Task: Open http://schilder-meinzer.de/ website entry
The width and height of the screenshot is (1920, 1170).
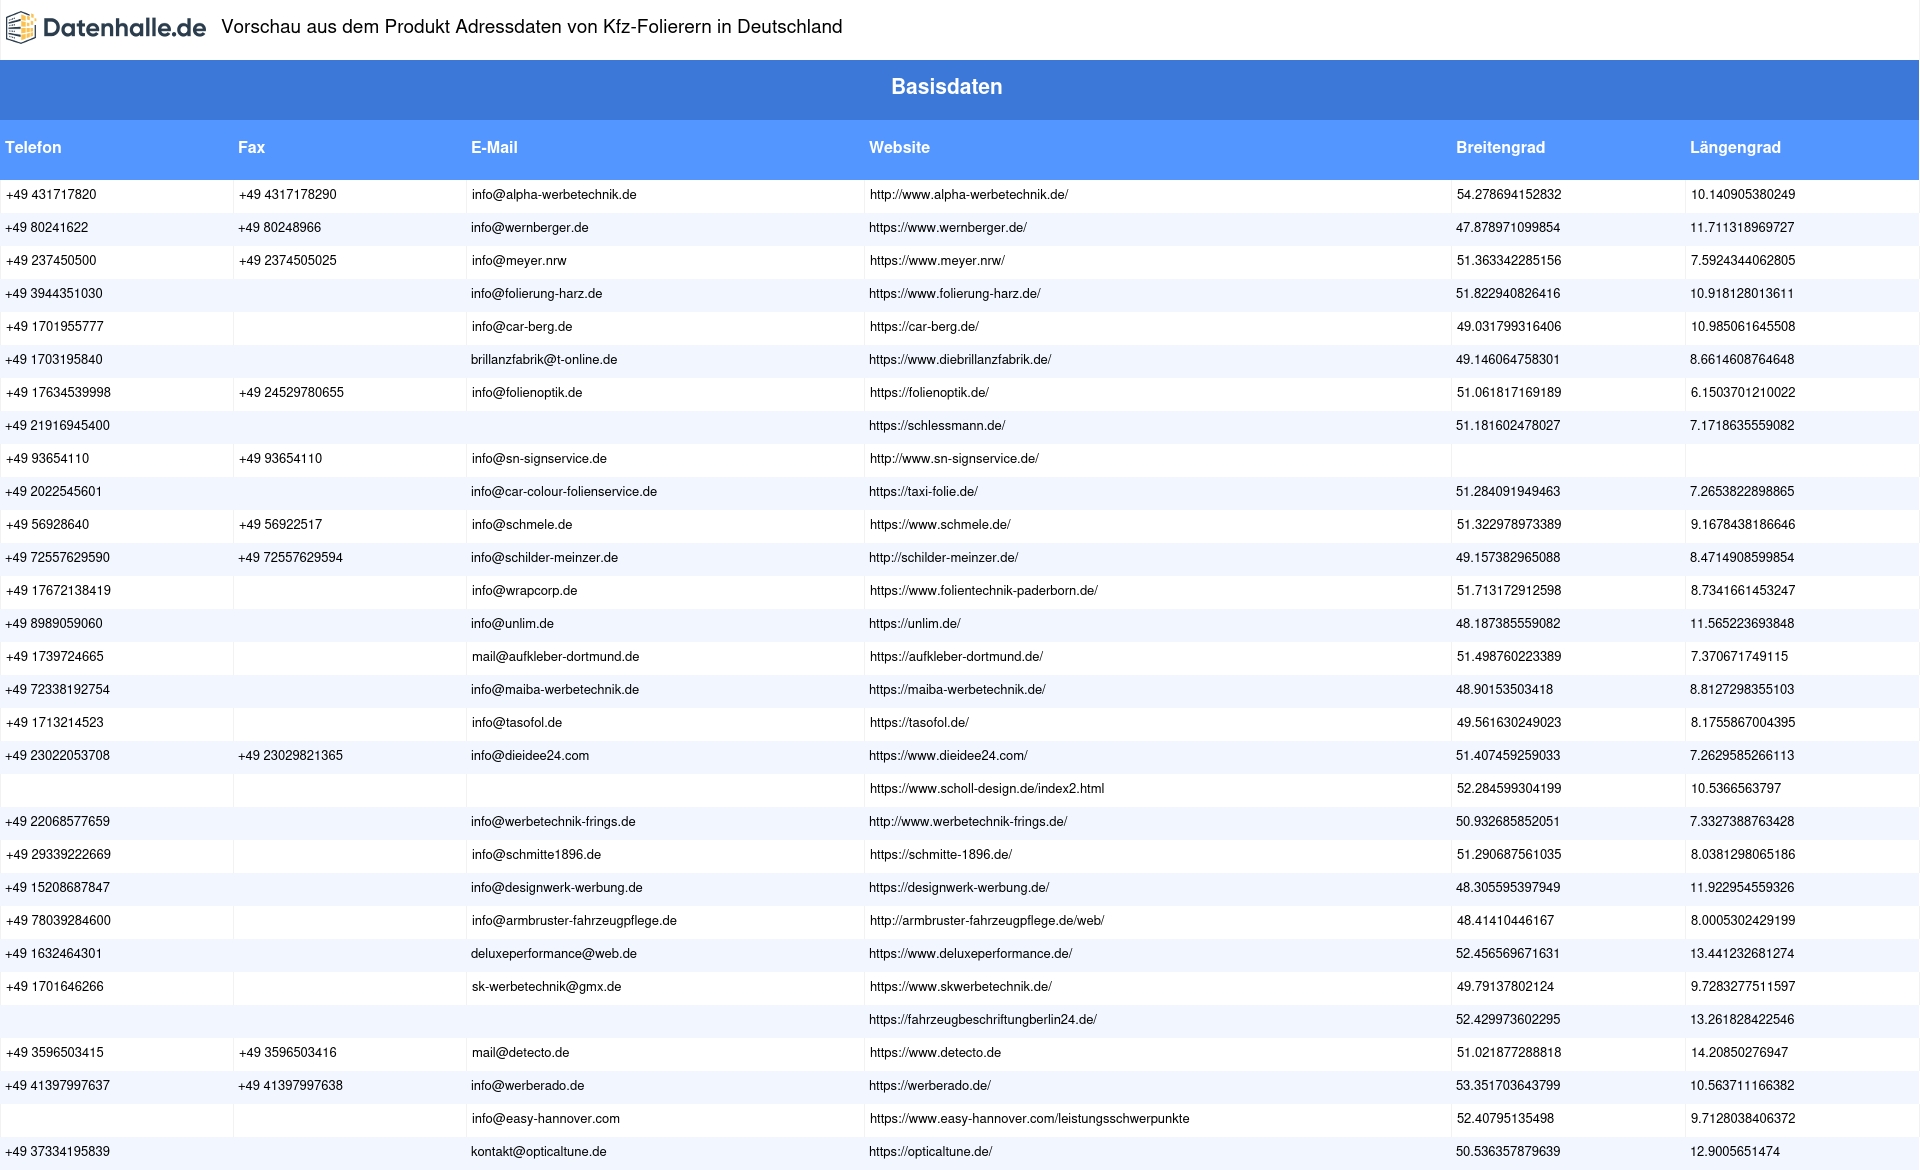Action: pyautogui.click(x=943, y=558)
